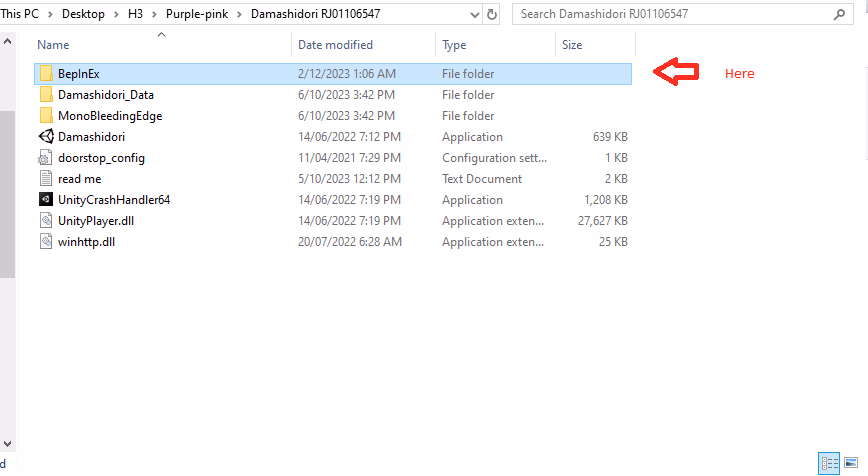Expand chevron after H3 in path

[x=154, y=14]
